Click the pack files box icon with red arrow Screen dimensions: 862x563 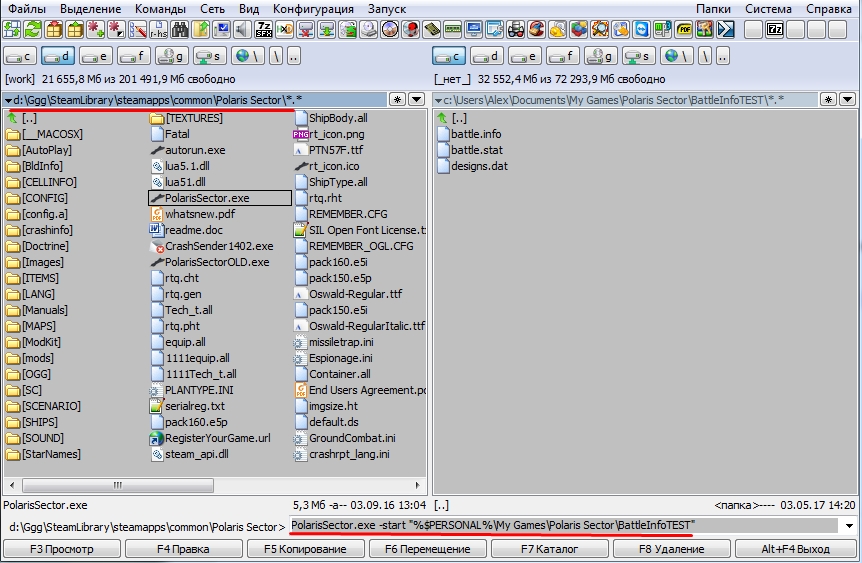pos(54,29)
